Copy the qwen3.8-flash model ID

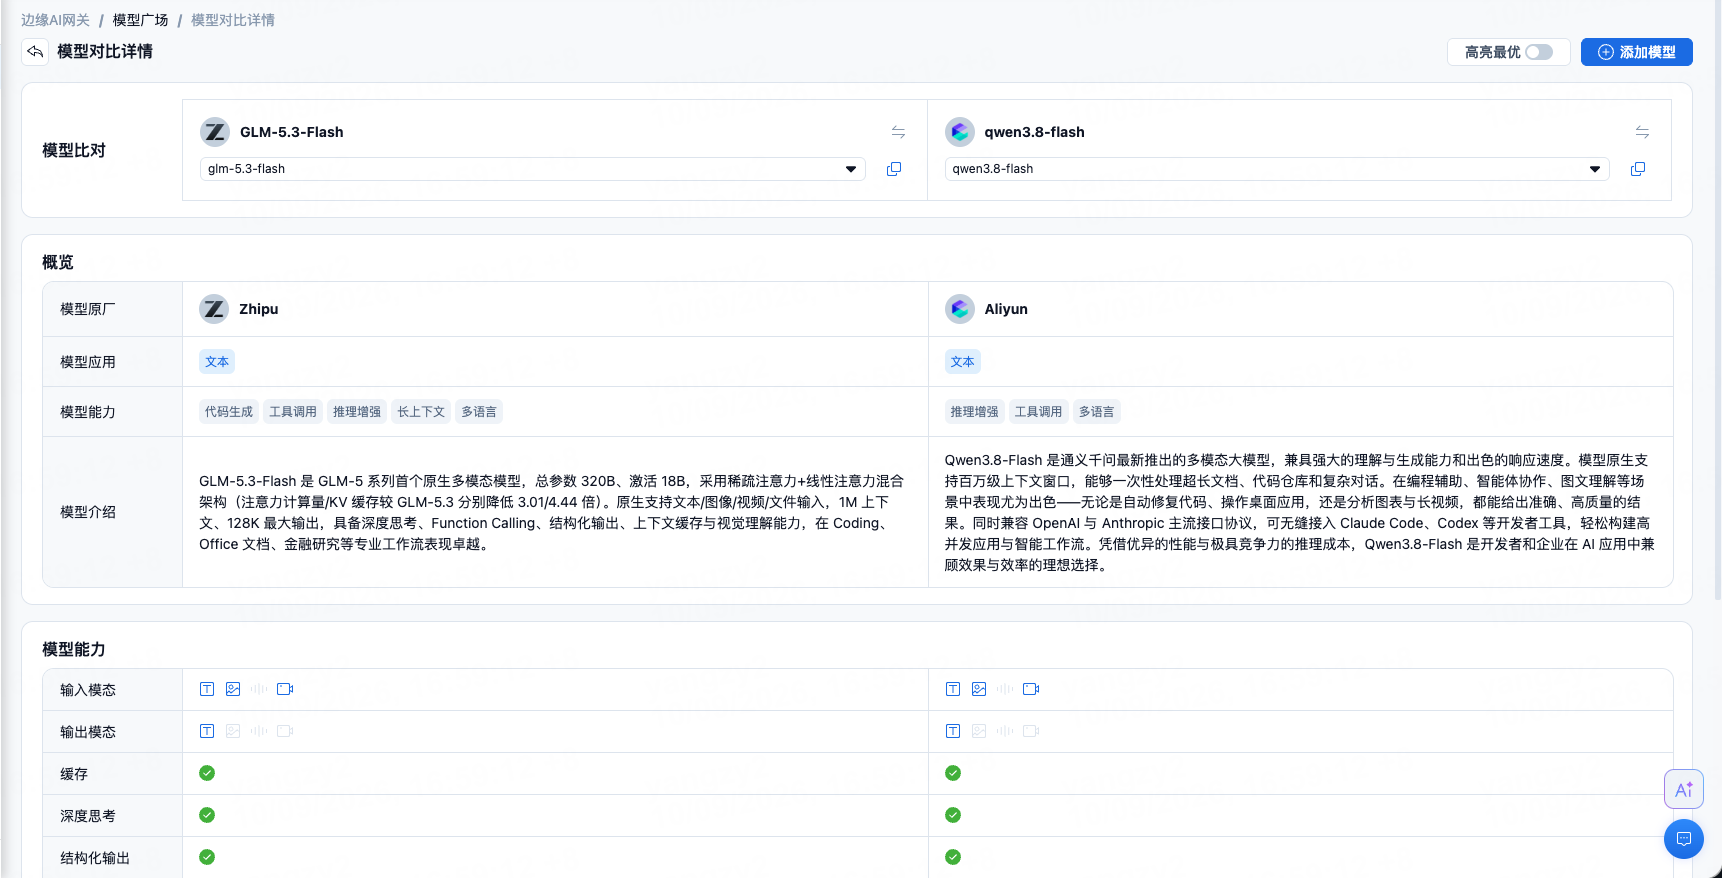pos(1638,169)
